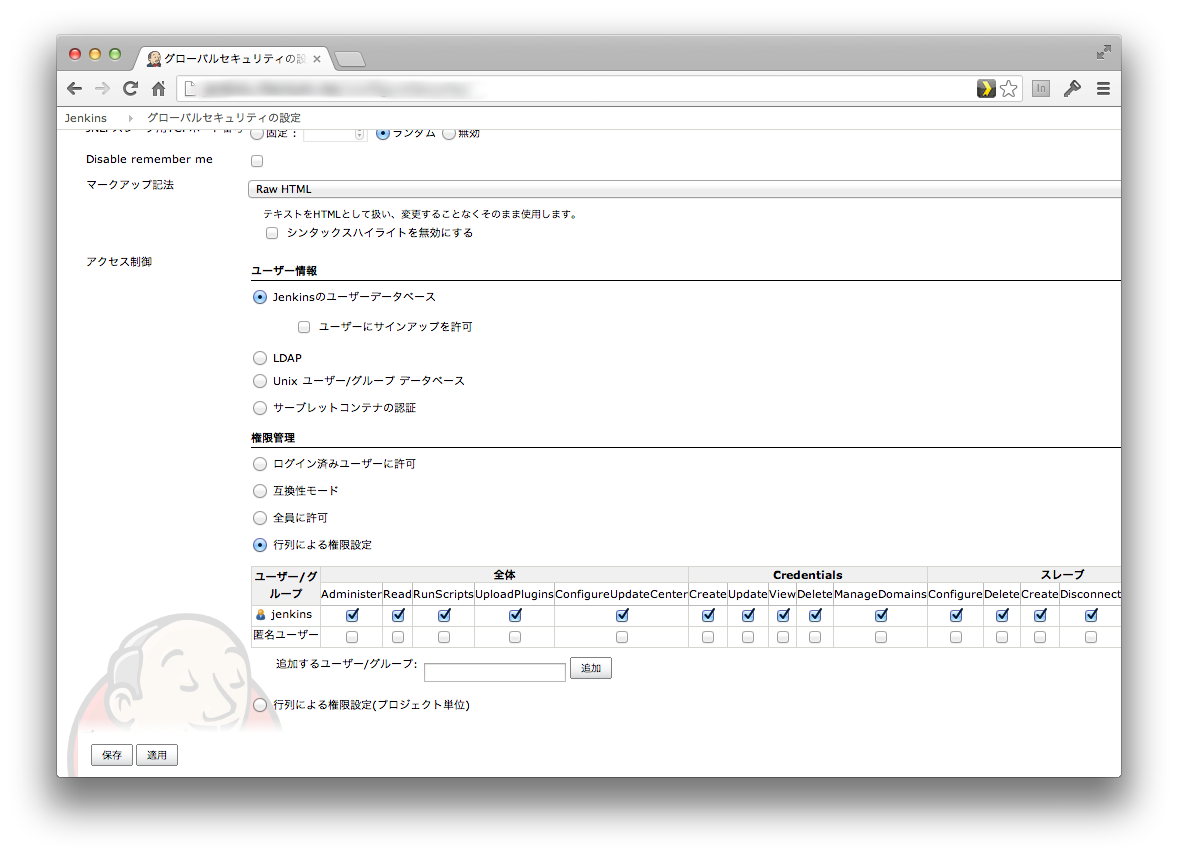
Task: Expand the breadcrumb arrow after Jenkins
Action: 131,118
